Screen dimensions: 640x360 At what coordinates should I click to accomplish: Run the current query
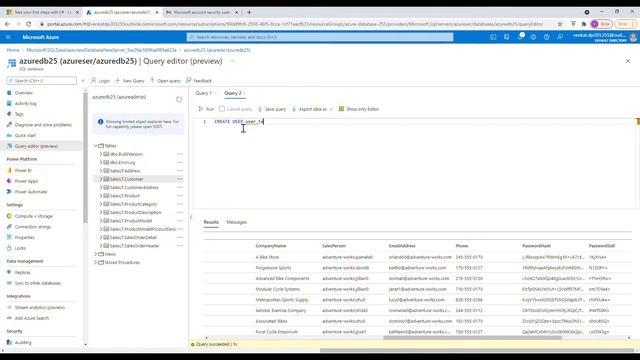click(x=206, y=109)
